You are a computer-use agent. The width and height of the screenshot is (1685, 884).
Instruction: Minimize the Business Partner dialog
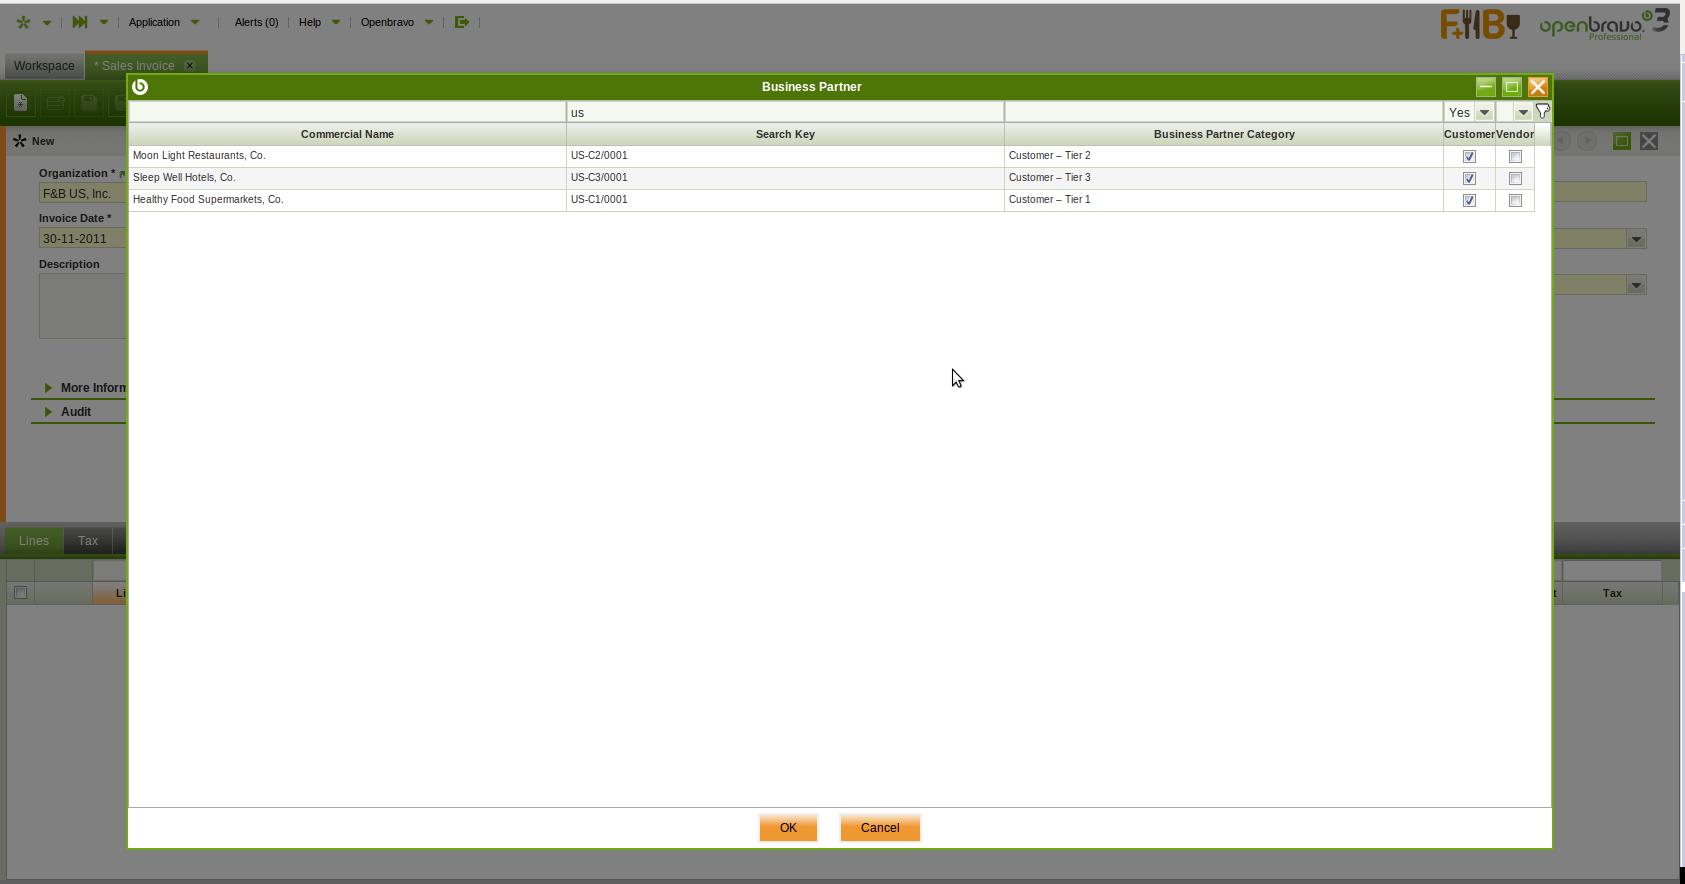(x=1486, y=87)
